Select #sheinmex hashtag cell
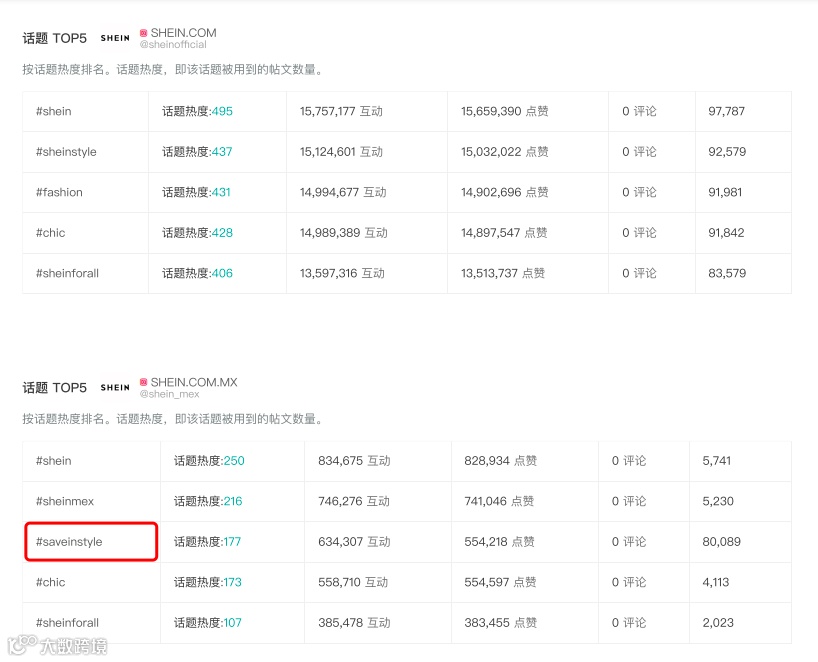 [x=65, y=501]
